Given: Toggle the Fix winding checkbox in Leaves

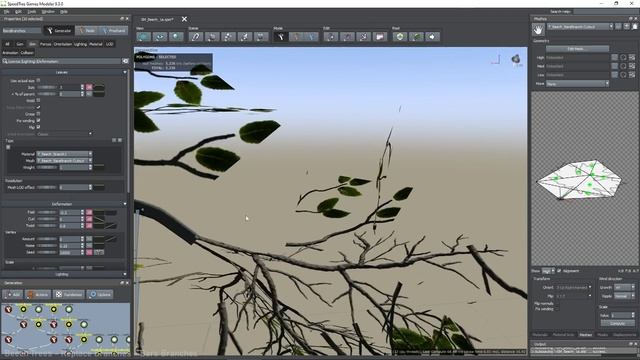Looking at the screenshot, I should click(x=38, y=120).
